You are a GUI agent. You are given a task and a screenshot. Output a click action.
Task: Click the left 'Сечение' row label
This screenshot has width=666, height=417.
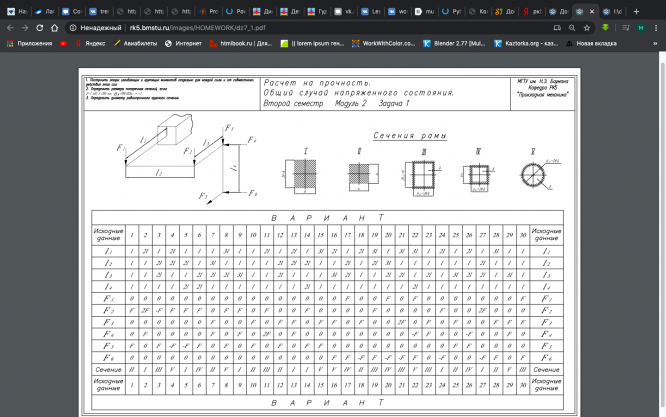108,369
